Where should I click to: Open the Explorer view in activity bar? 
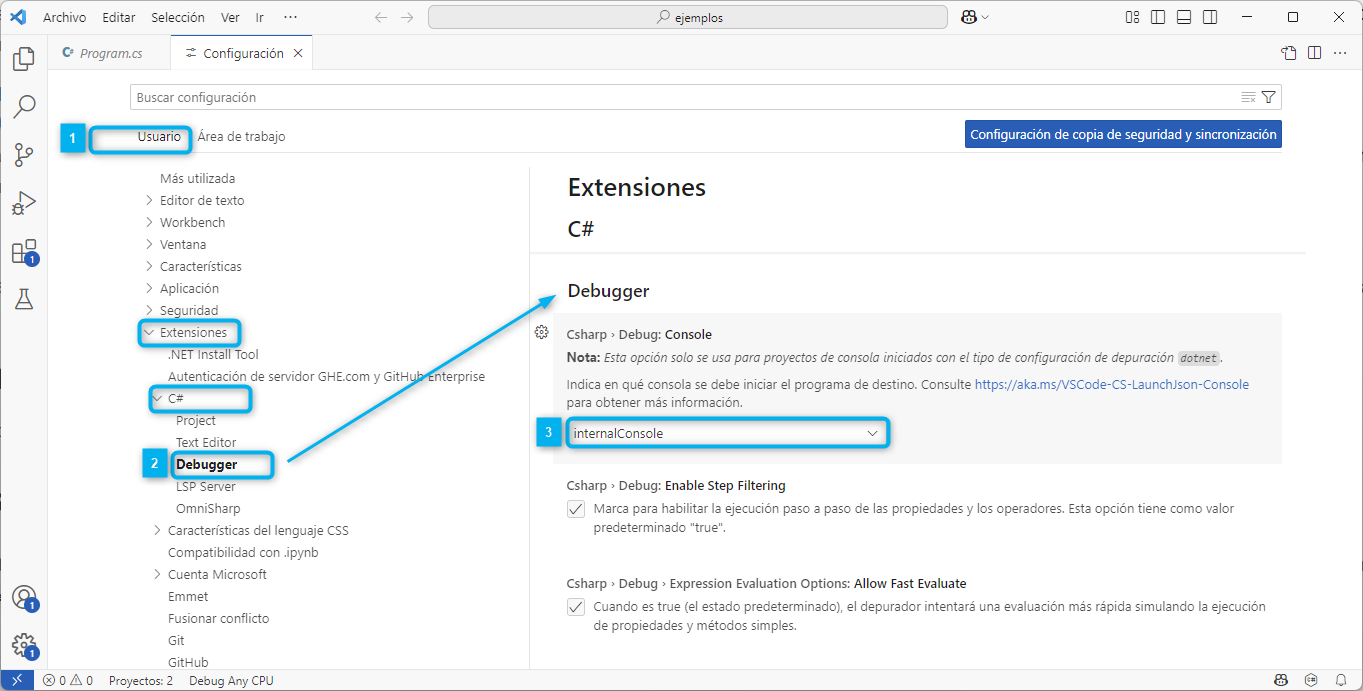[x=24, y=58]
